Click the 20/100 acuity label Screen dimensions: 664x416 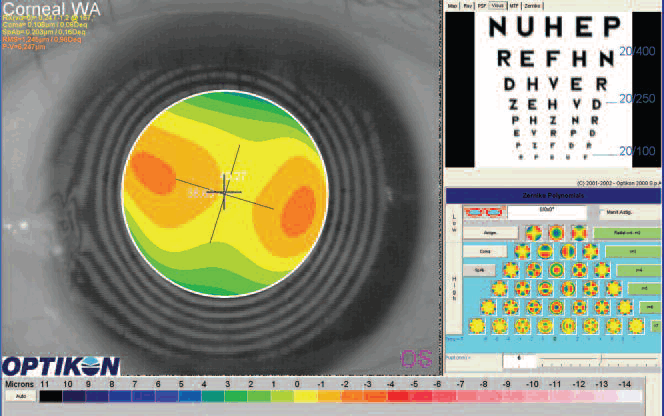coord(637,151)
